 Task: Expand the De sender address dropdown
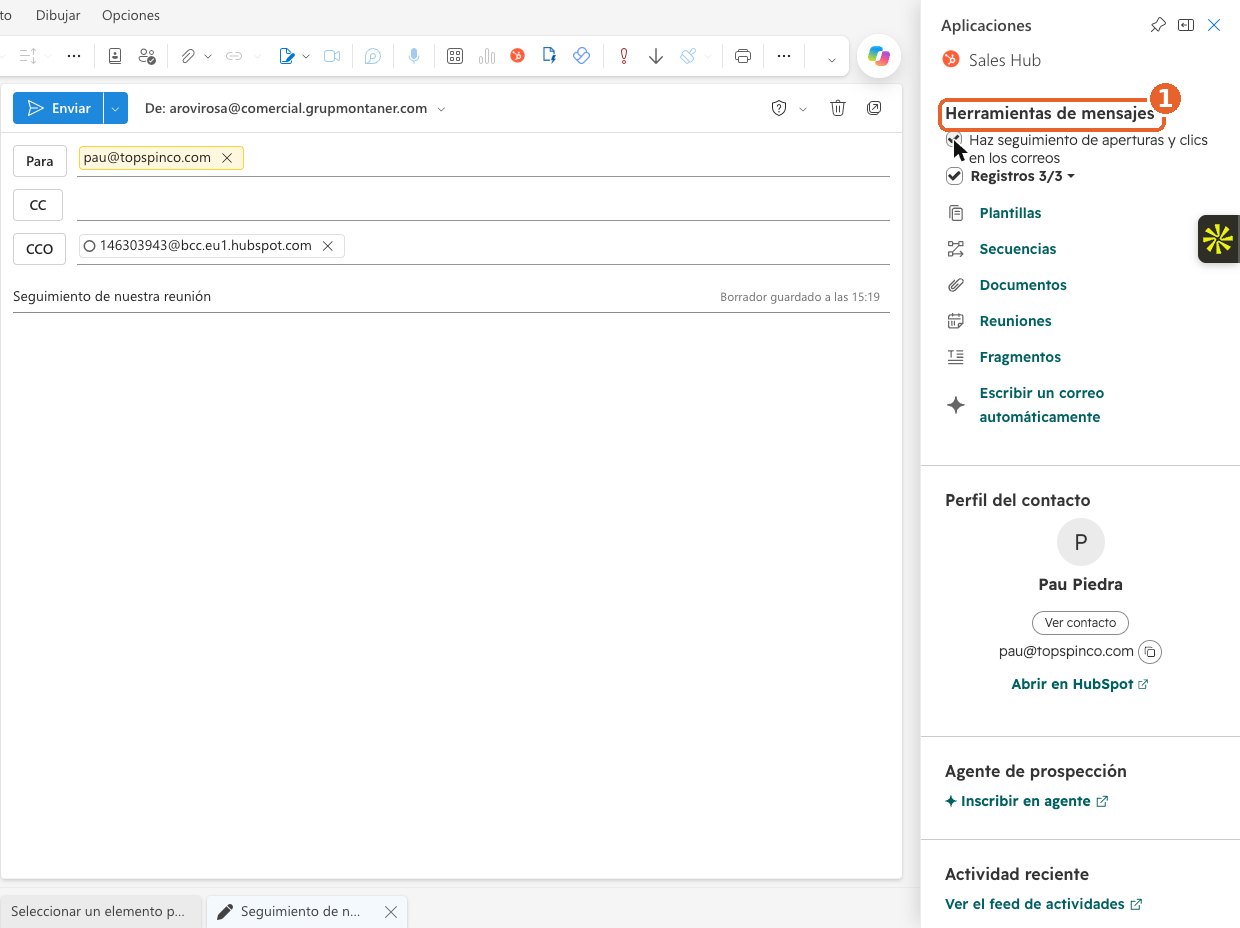pyautogui.click(x=441, y=108)
